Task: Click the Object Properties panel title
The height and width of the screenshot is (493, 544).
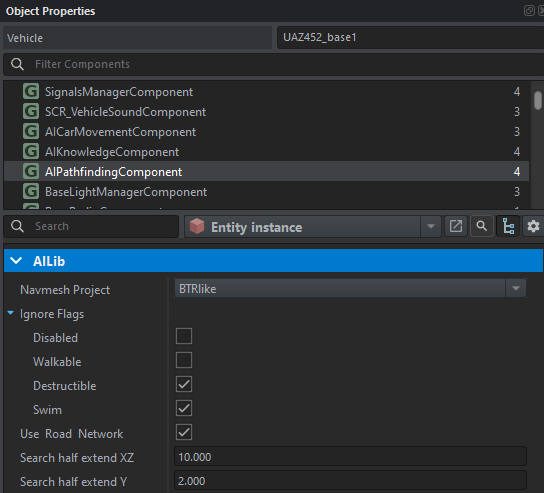Action: (50, 11)
